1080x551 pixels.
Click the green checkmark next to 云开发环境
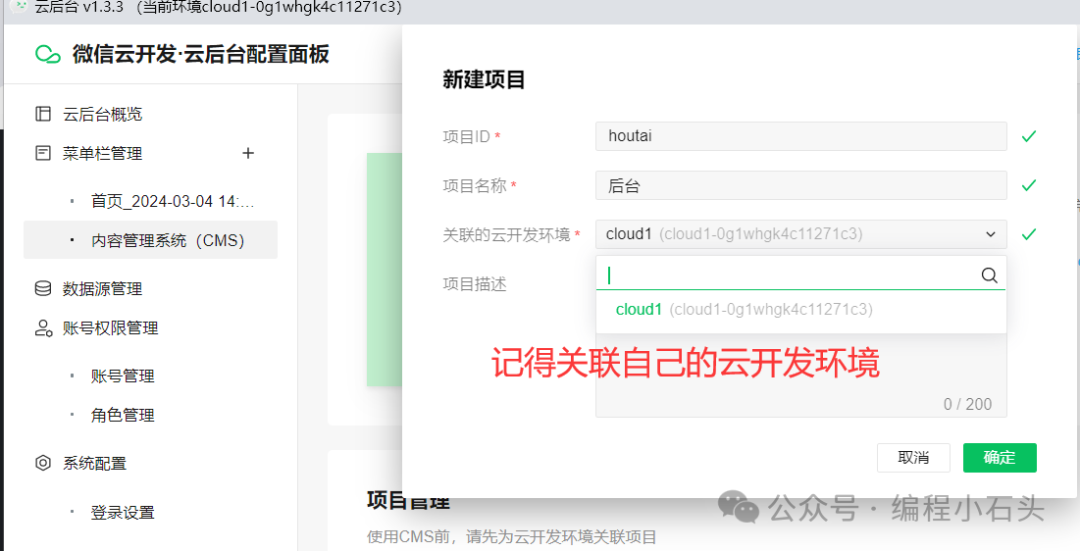click(1029, 234)
